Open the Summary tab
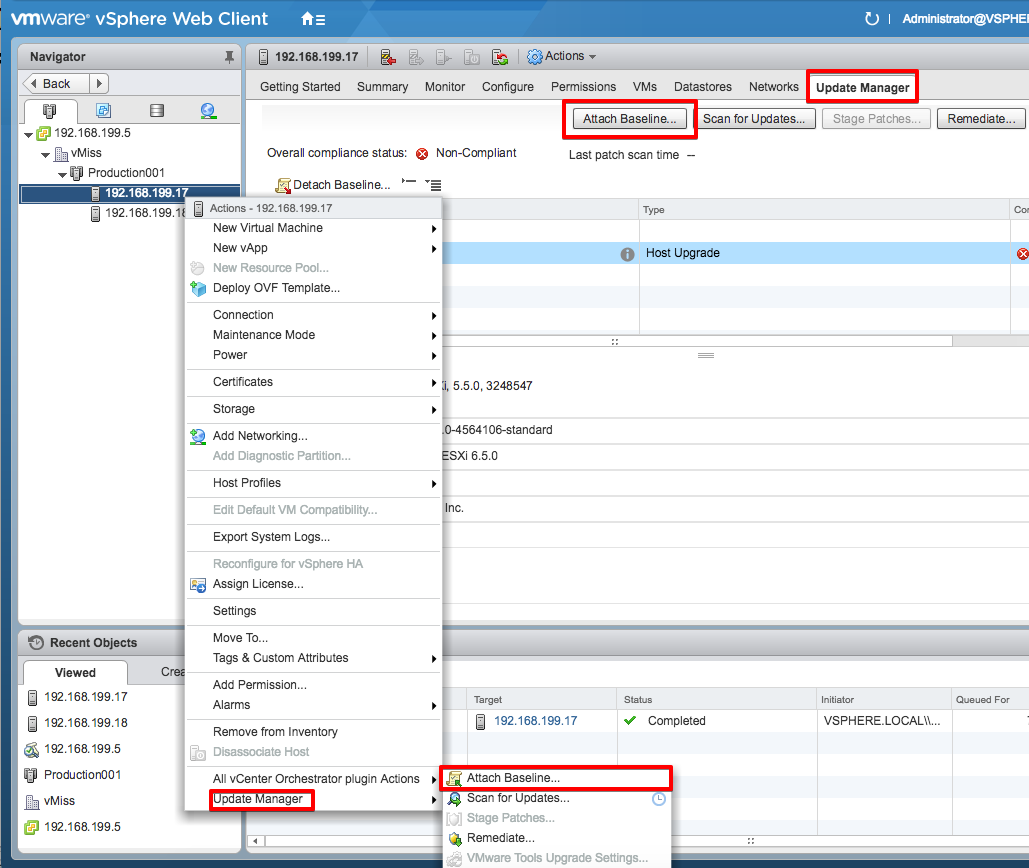This screenshot has height=868, width=1029. tap(382, 87)
